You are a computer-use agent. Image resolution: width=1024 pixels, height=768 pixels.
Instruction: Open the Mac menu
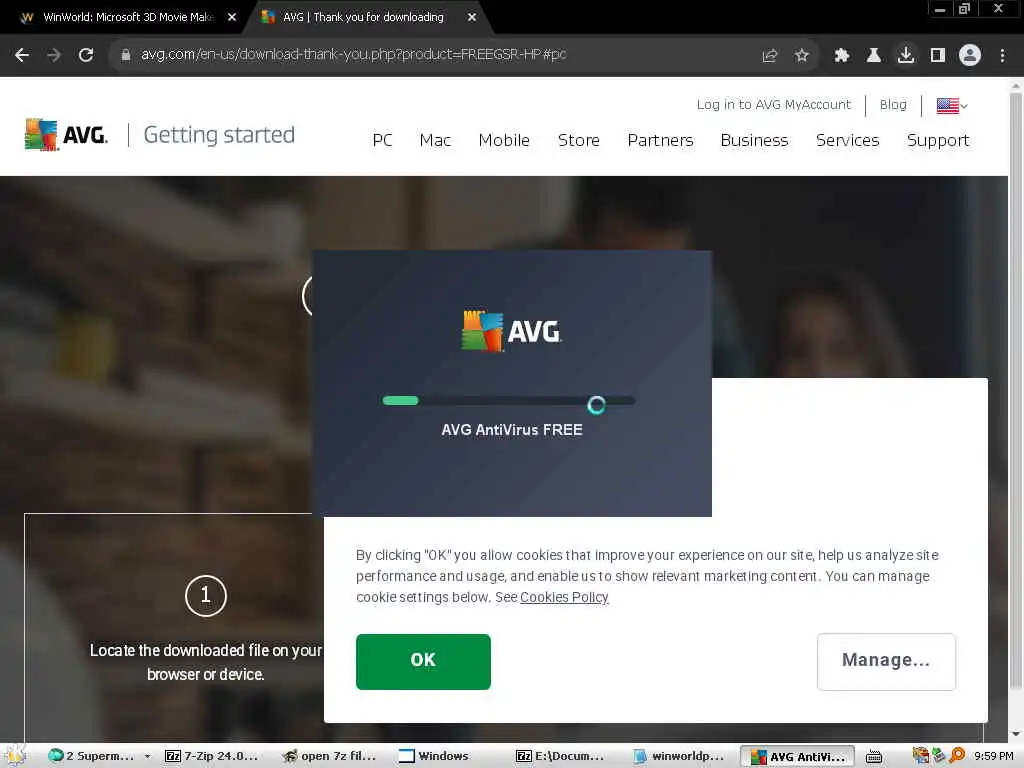[x=435, y=140]
